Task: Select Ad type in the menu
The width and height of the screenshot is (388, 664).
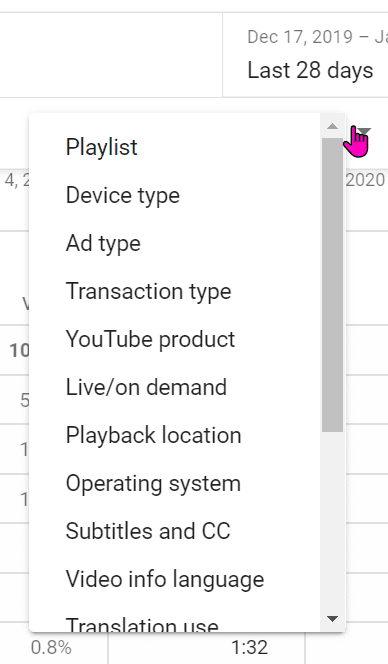Action: (175, 243)
